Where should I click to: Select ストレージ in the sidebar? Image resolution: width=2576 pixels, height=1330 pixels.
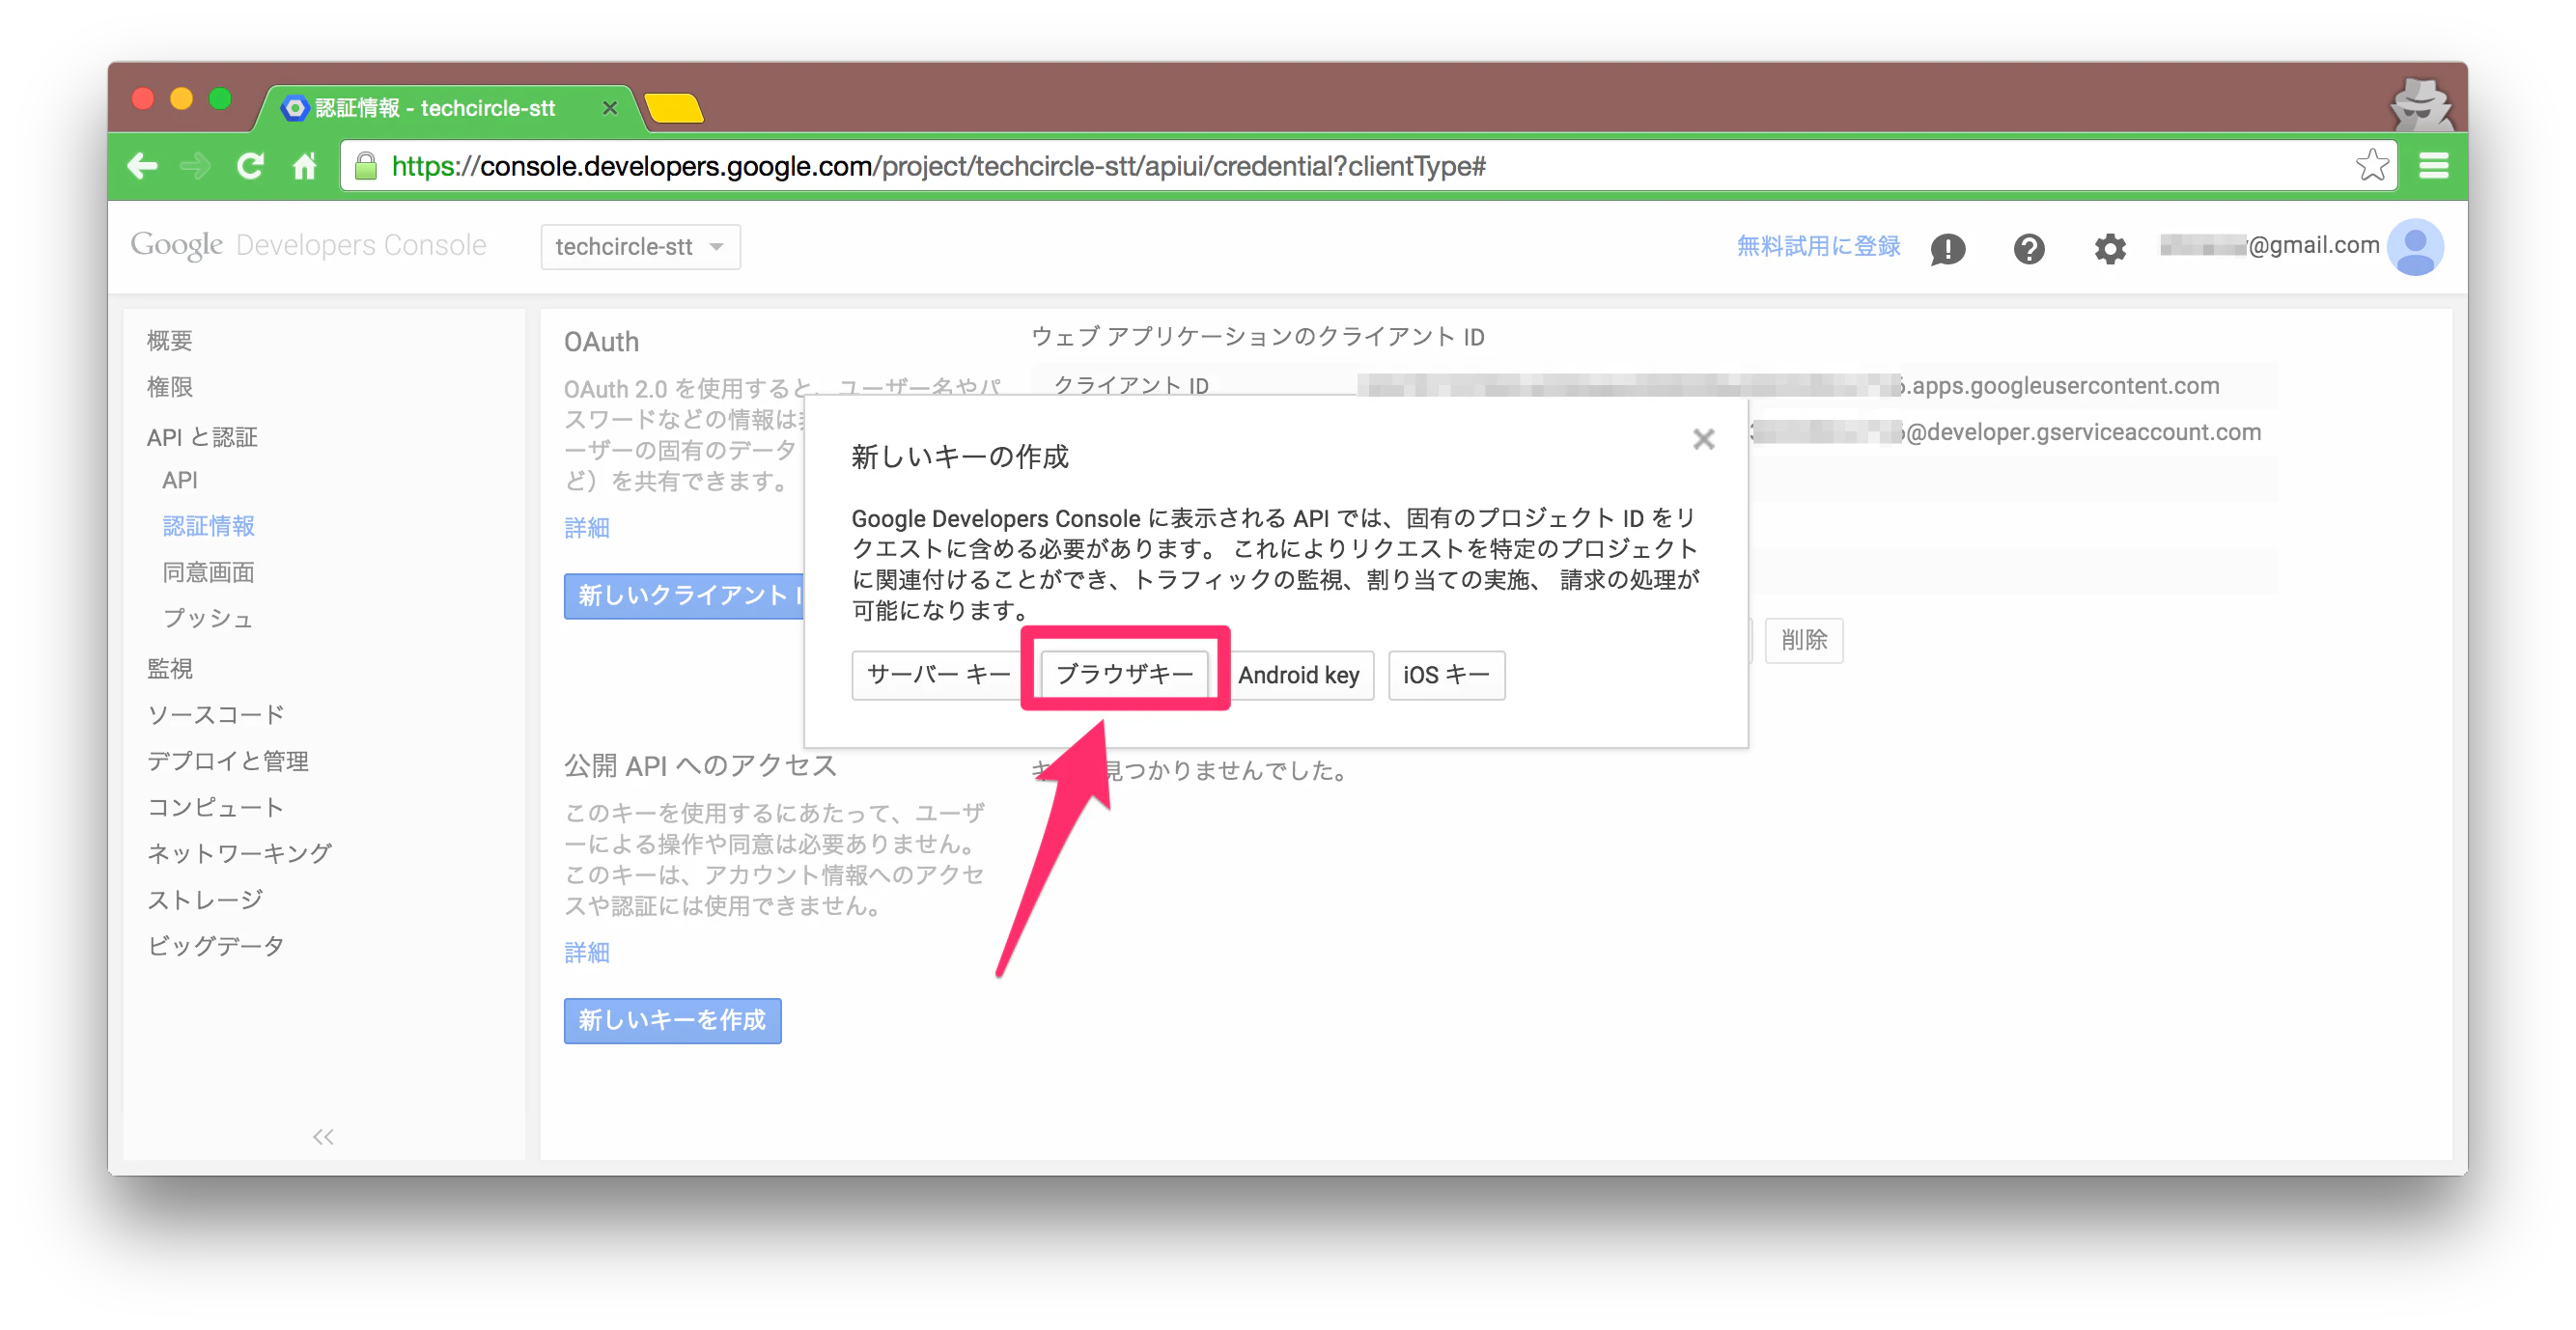pyautogui.click(x=205, y=900)
